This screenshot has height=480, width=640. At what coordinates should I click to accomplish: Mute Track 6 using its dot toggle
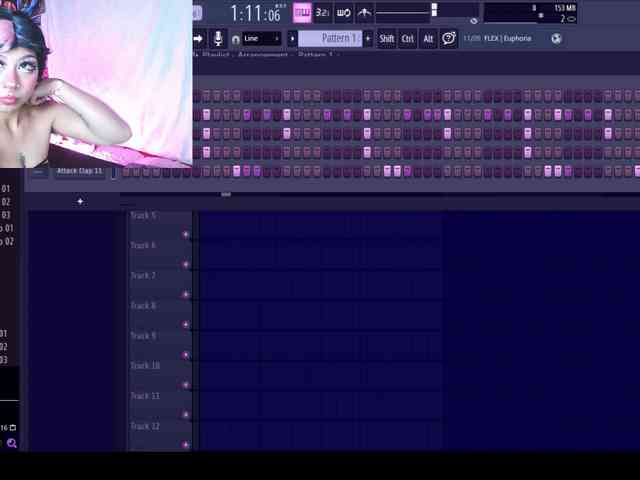[186, 265]
